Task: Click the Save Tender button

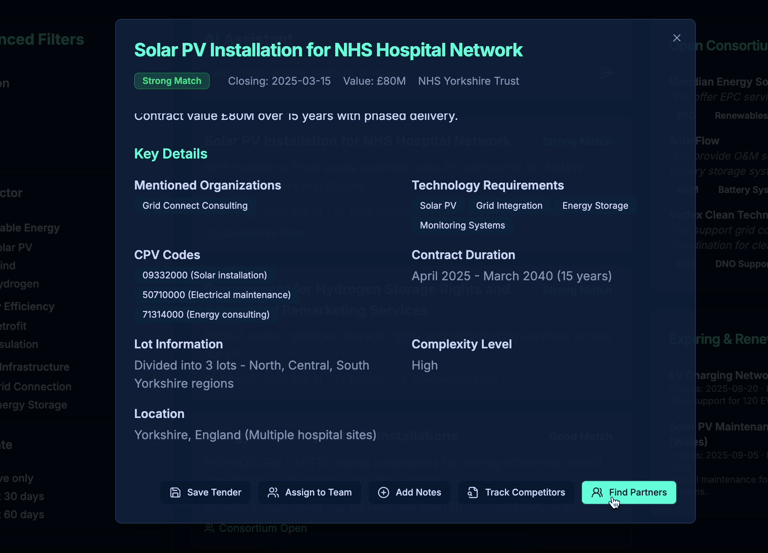Action: (x=206, y=492)
